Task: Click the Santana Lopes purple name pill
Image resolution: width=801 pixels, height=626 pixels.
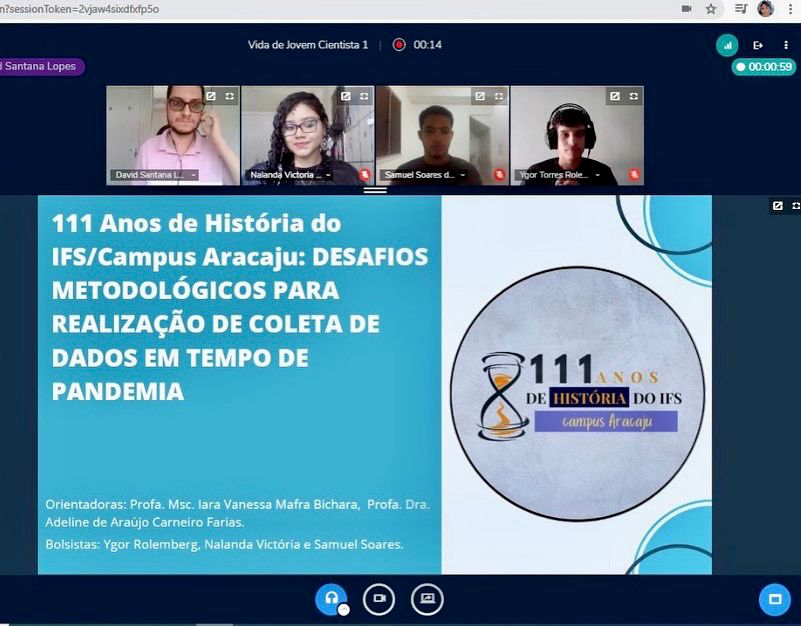Action: coord(40,66)
